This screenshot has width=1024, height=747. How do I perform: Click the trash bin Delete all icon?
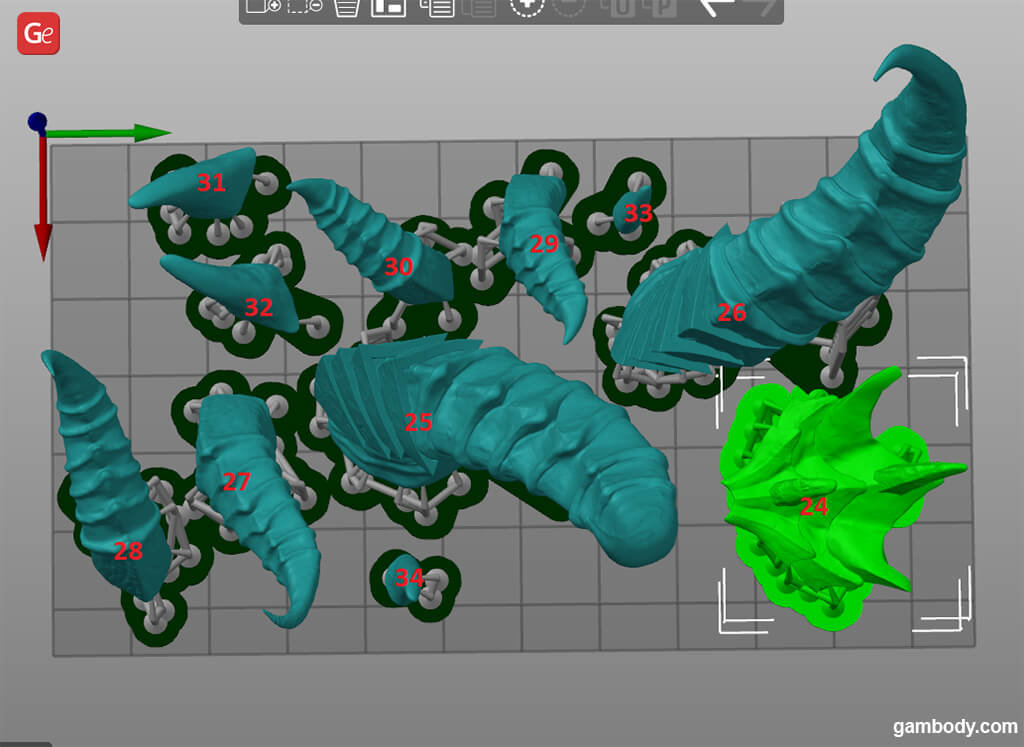[x=346, y=7]
